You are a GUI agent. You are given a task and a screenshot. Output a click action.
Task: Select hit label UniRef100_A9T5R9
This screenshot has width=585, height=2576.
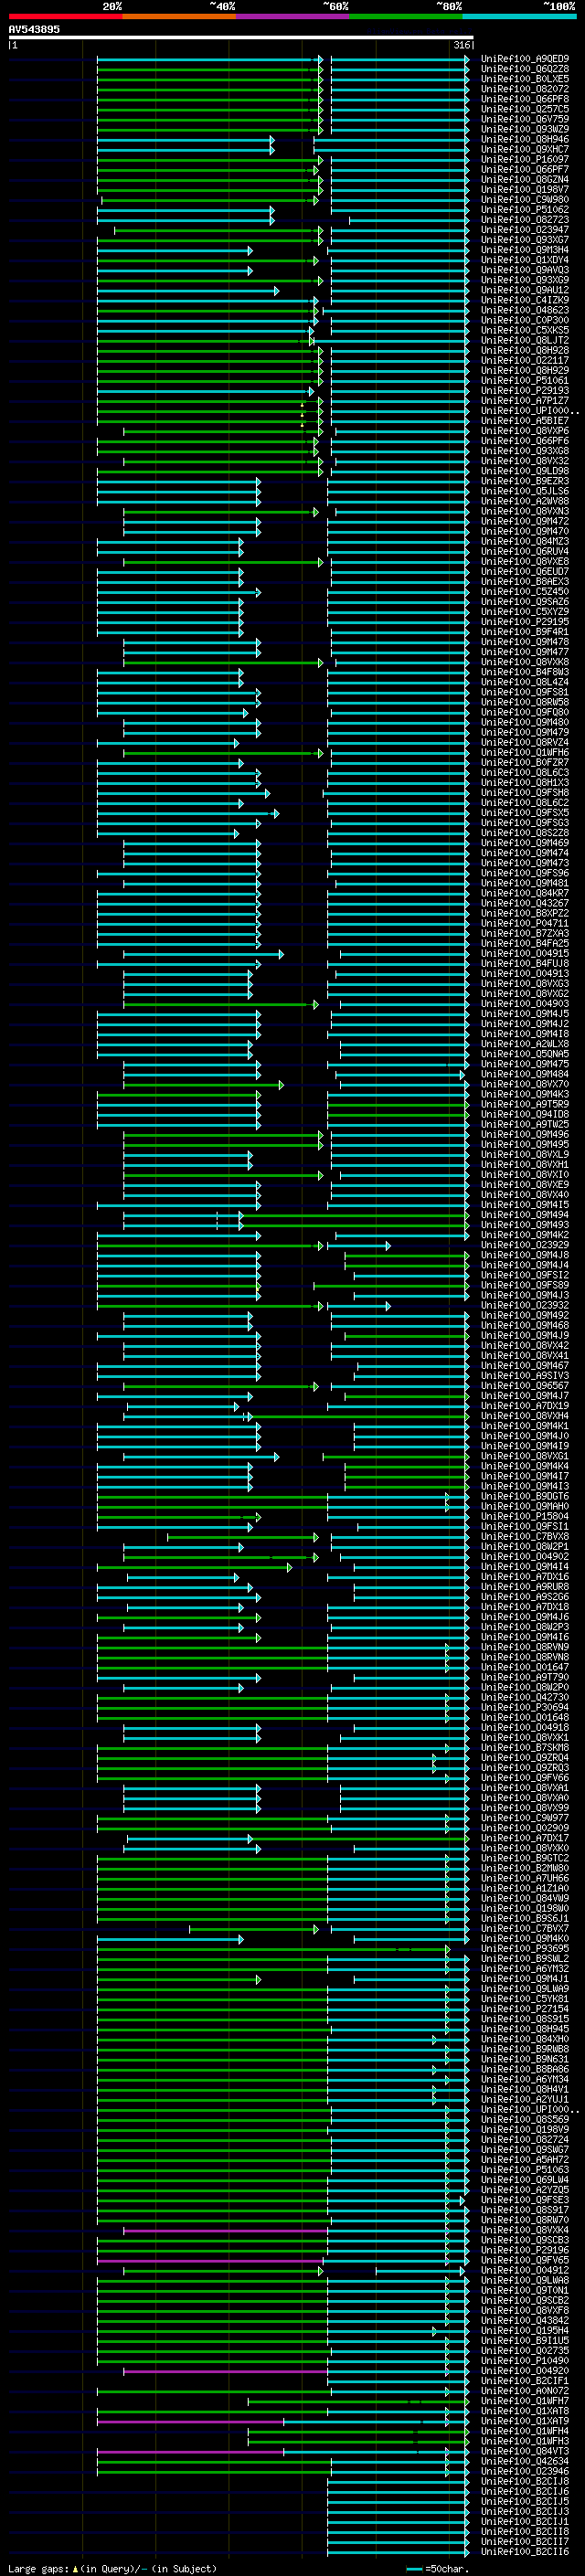pos(525,1104)
